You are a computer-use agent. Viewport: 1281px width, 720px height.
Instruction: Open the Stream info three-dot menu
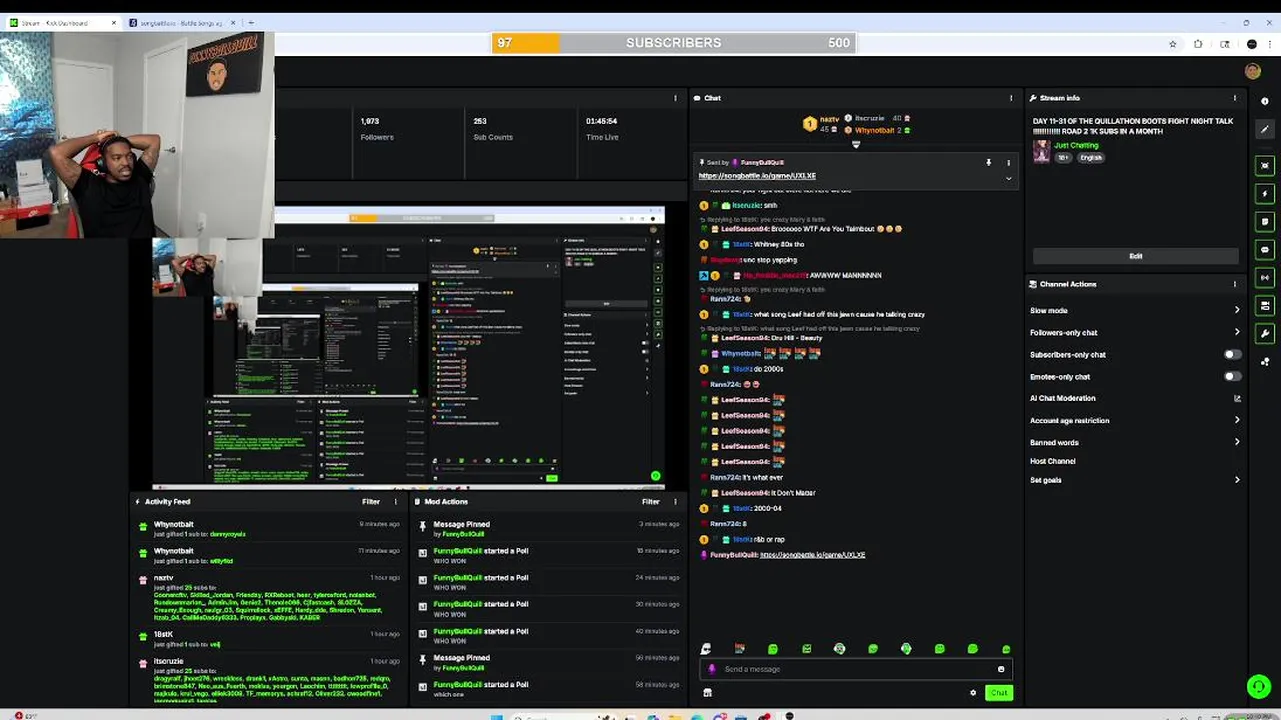tap(1235, 98)
